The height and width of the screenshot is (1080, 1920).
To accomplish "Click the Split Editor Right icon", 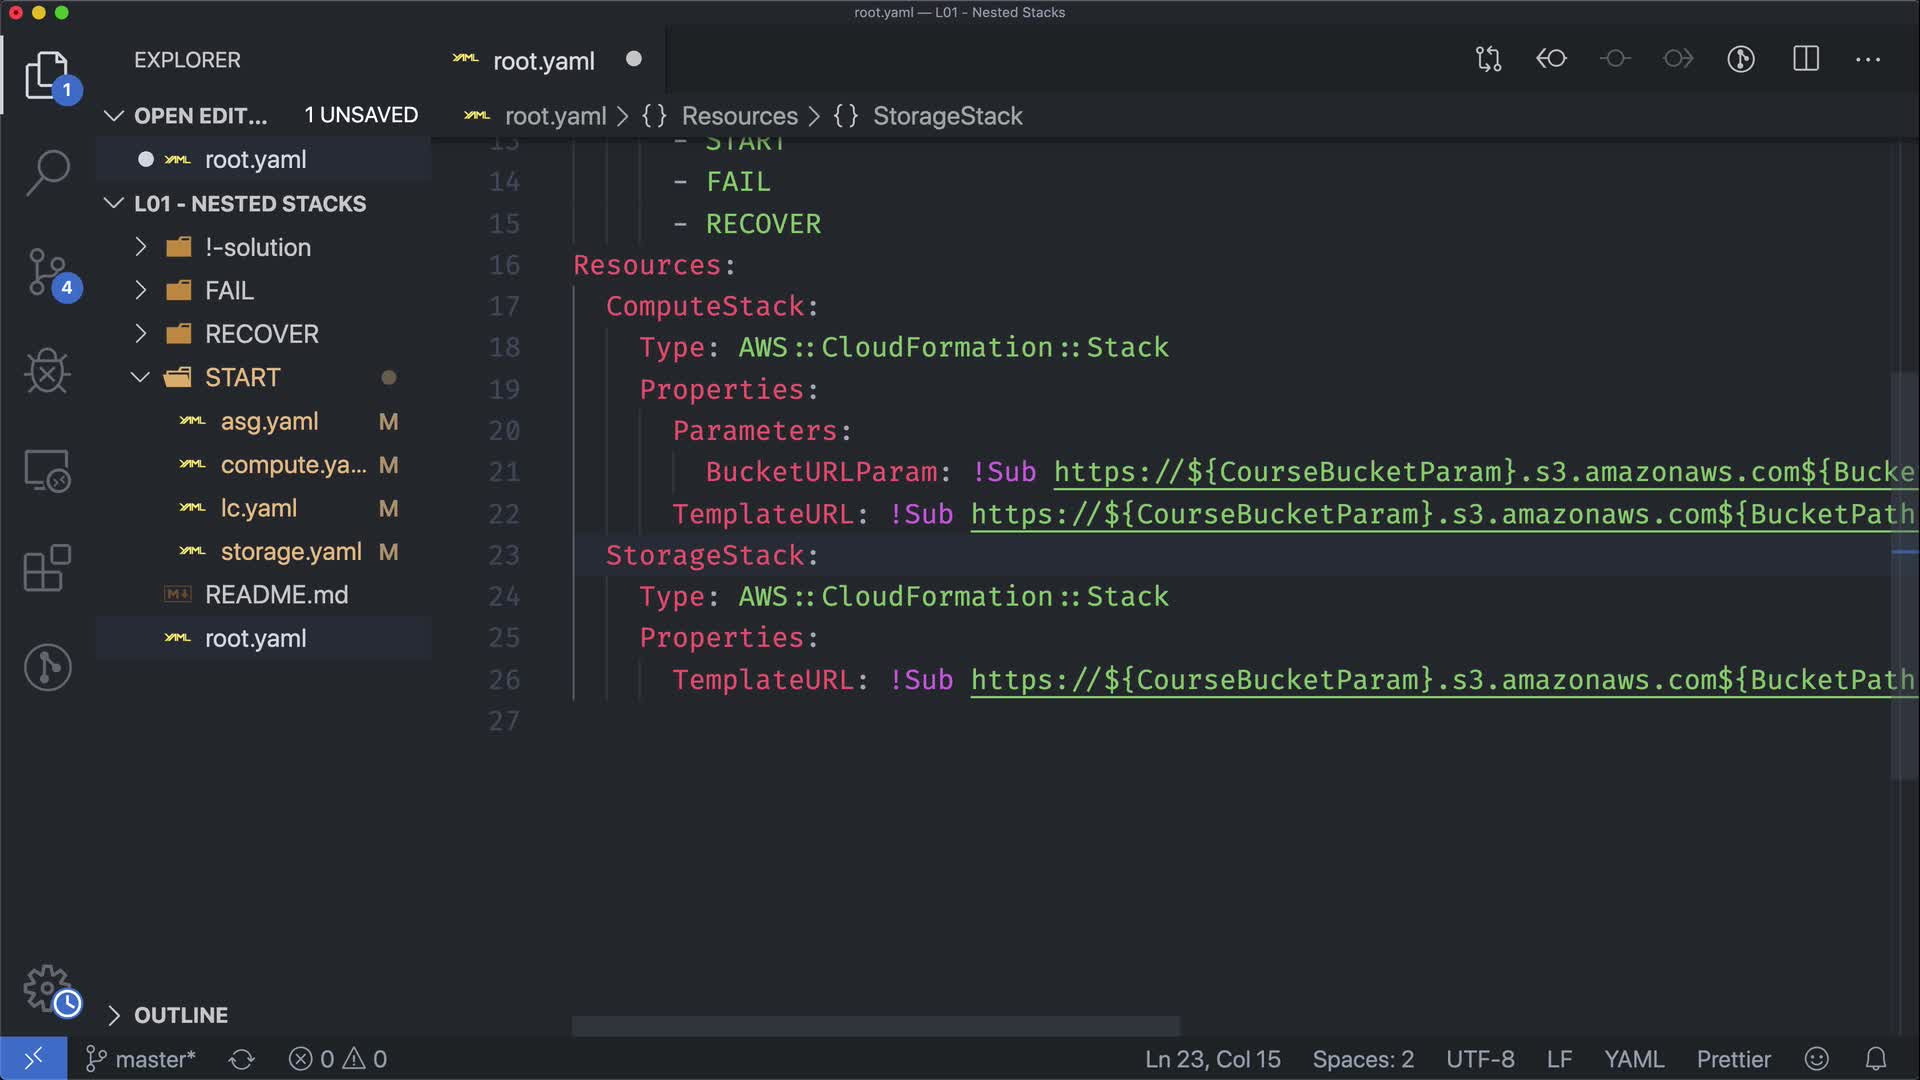I will tap(1805, 59).
